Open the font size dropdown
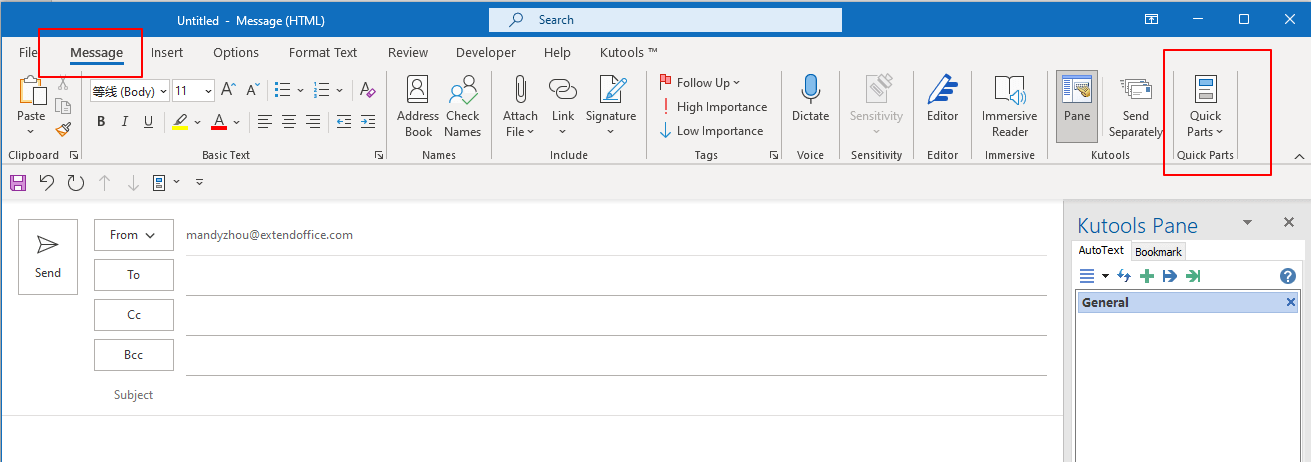1311x462 pixels. point(208,91)
